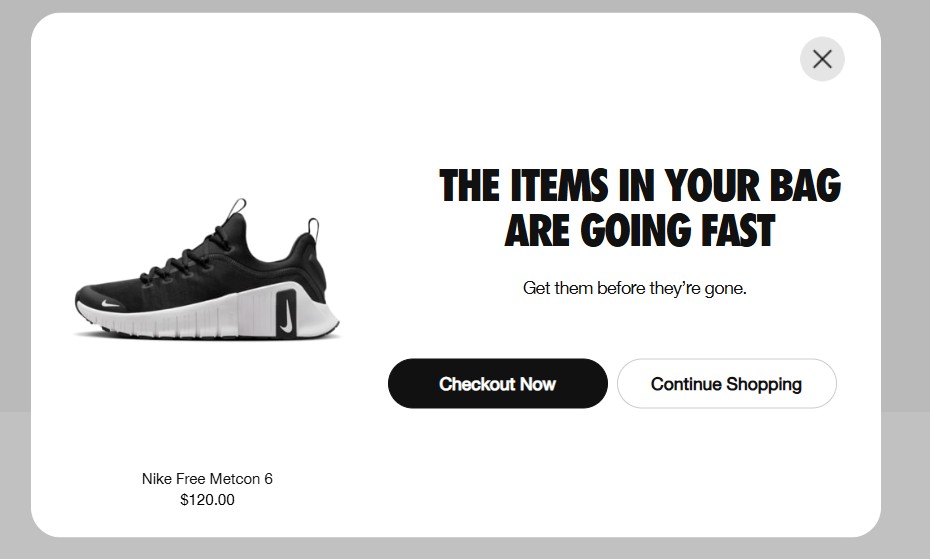Click the tongue pull loop of the shoe
Screen dimensions: 930x559
tap(238, 207)
